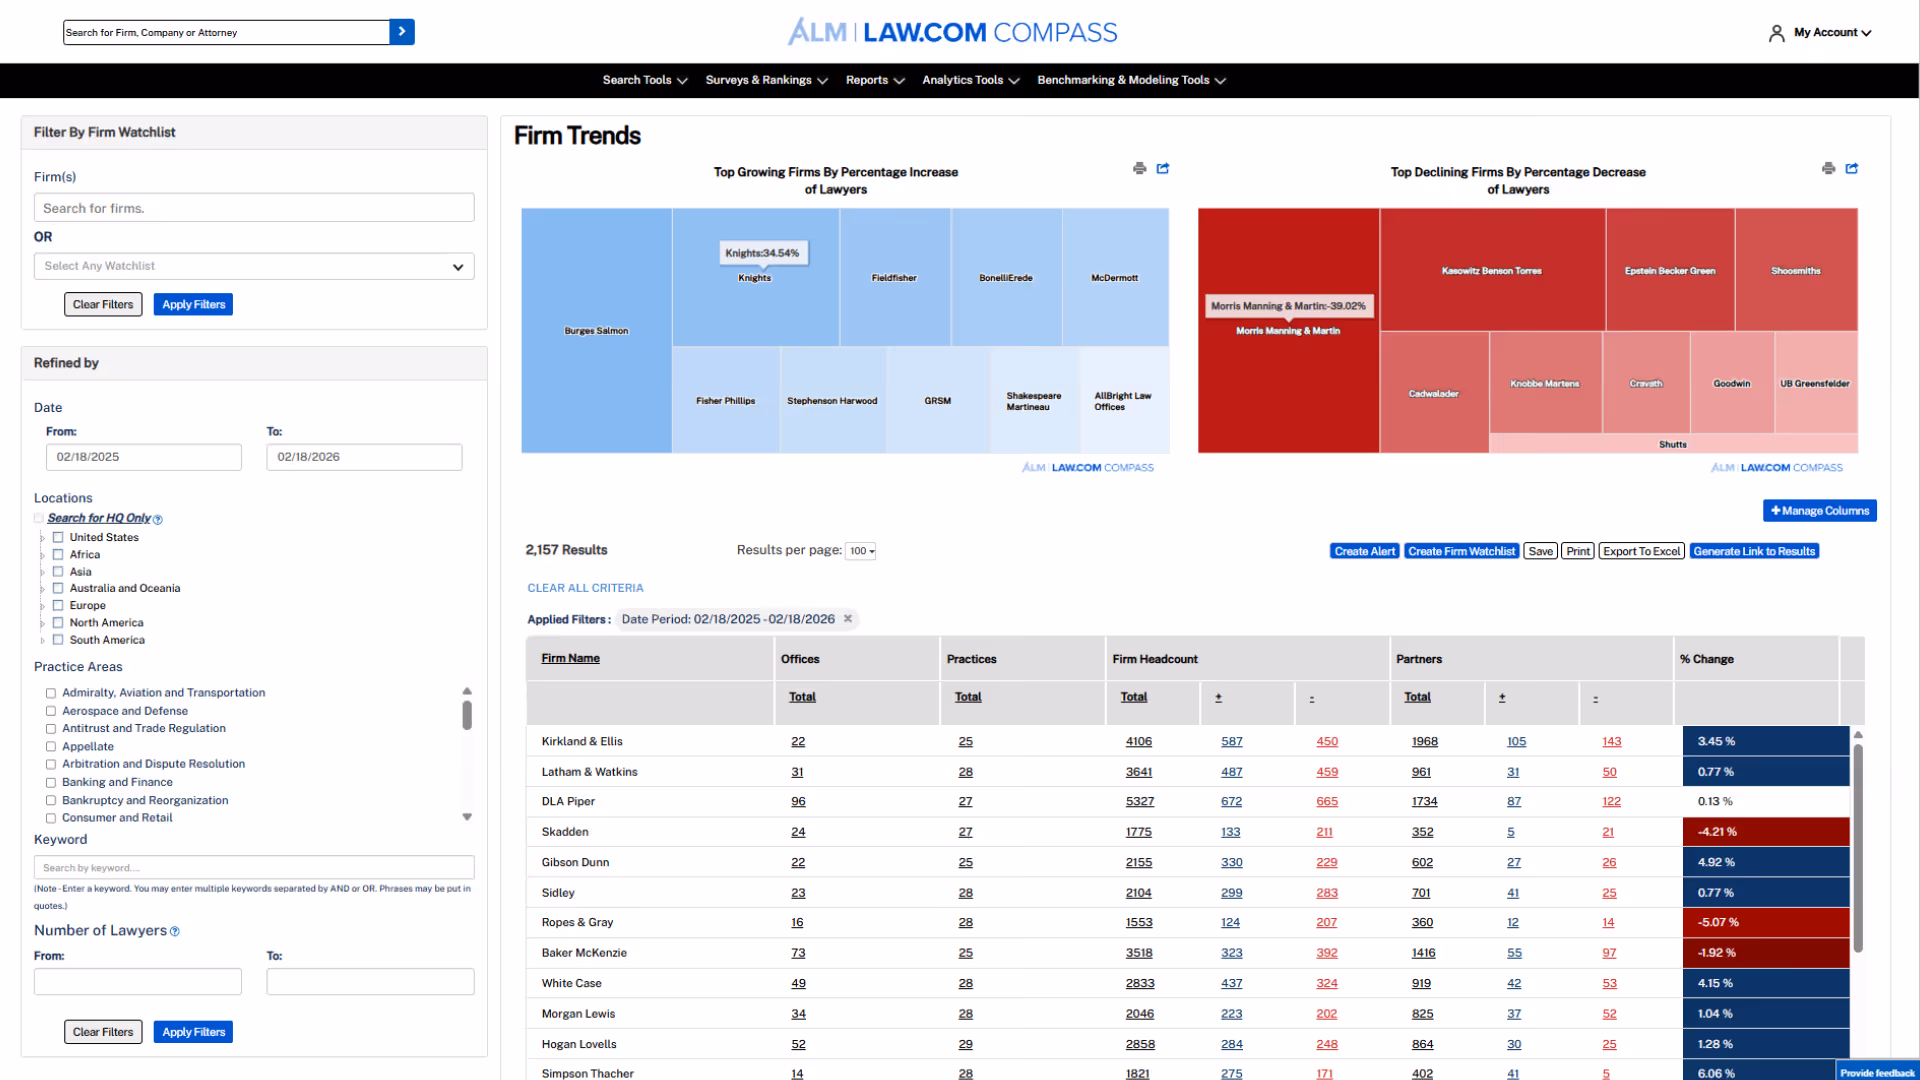Click the CLEAR ALL CRITERIA link
This screenshot has height=1080, width=1920.
[x=585, y=588]
